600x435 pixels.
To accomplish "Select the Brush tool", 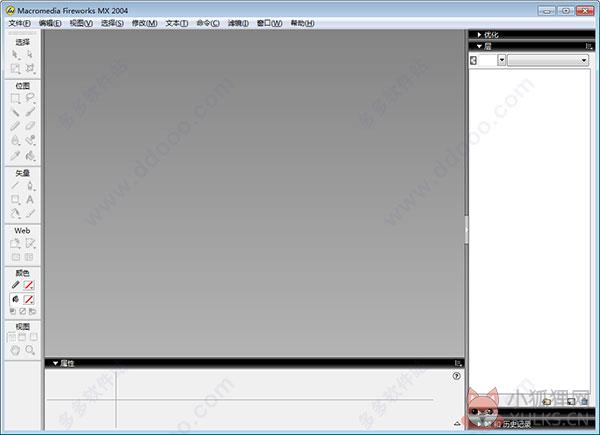I will pos(30,112).
